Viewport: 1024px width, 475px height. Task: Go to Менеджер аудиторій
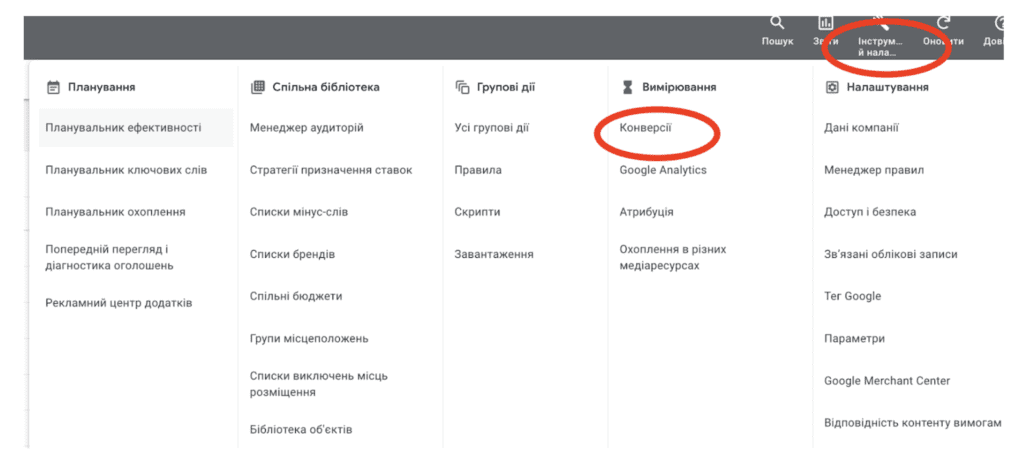pyautogui.click(x=306, y=127)
